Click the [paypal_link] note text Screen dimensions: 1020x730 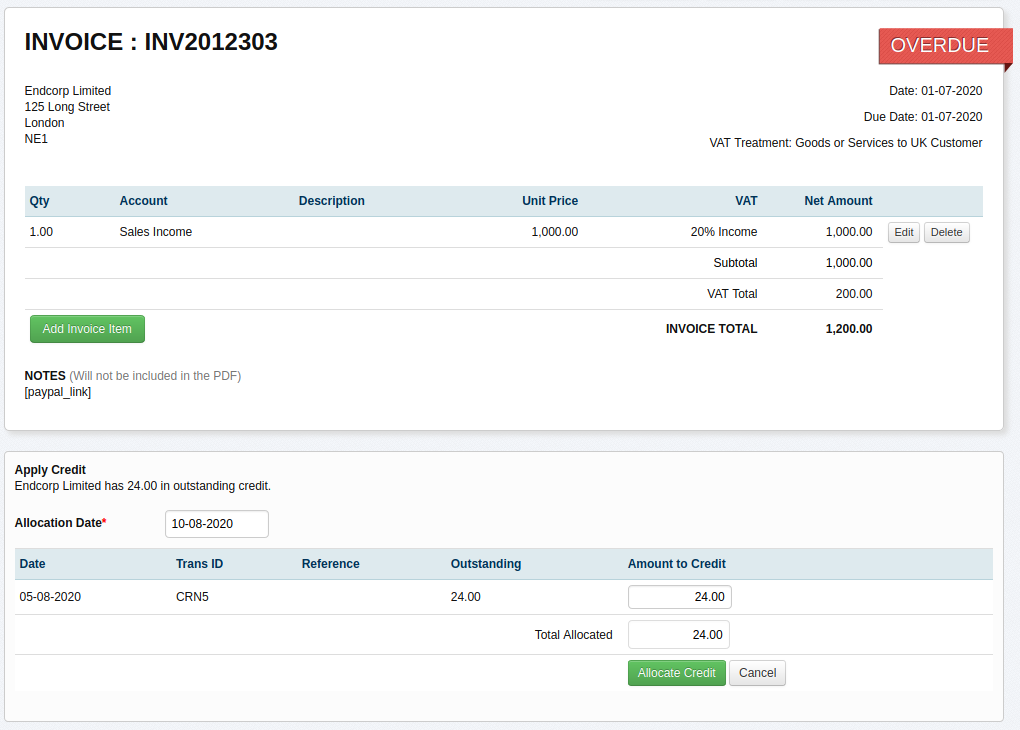tap(58, 392)
